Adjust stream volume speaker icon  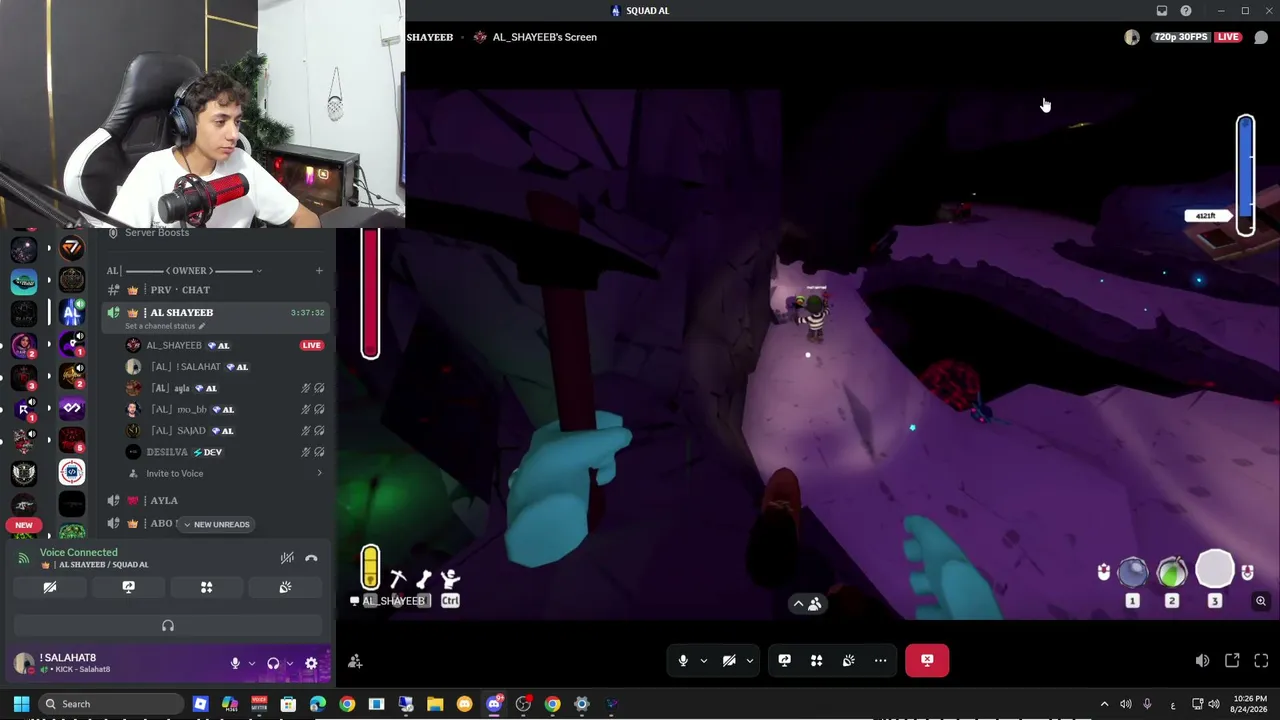pos(1202,661)
